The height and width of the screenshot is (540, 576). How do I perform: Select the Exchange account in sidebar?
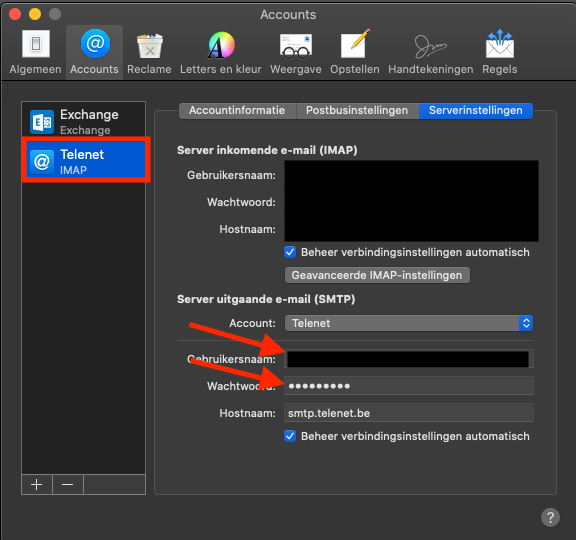pyautogui.click(x=84, y=121)
